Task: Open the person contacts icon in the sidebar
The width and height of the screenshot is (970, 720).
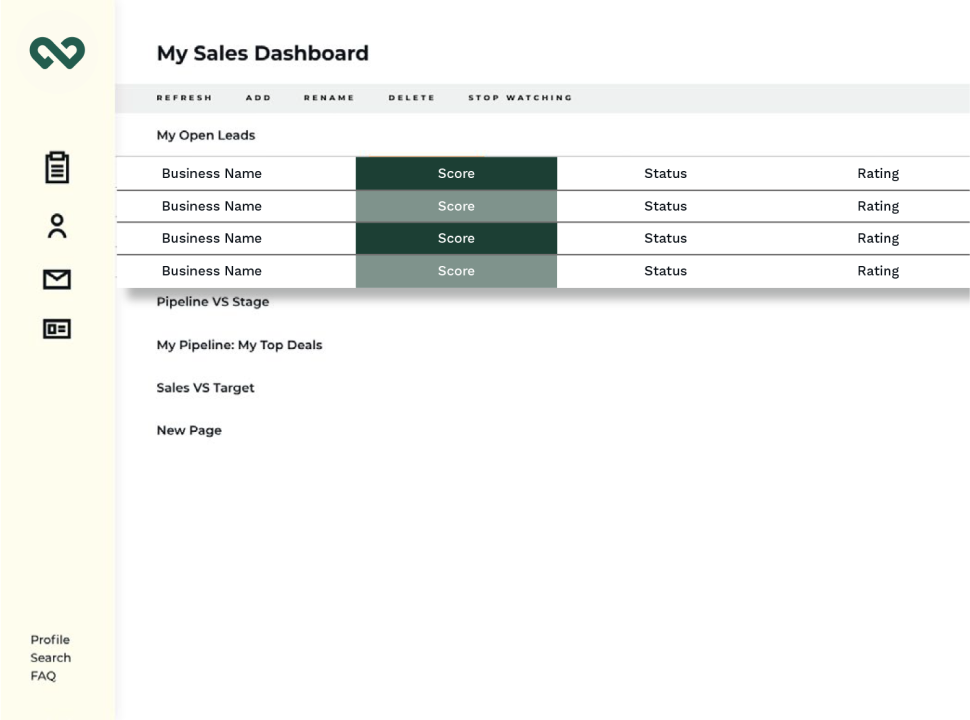Action: point(57,226)
